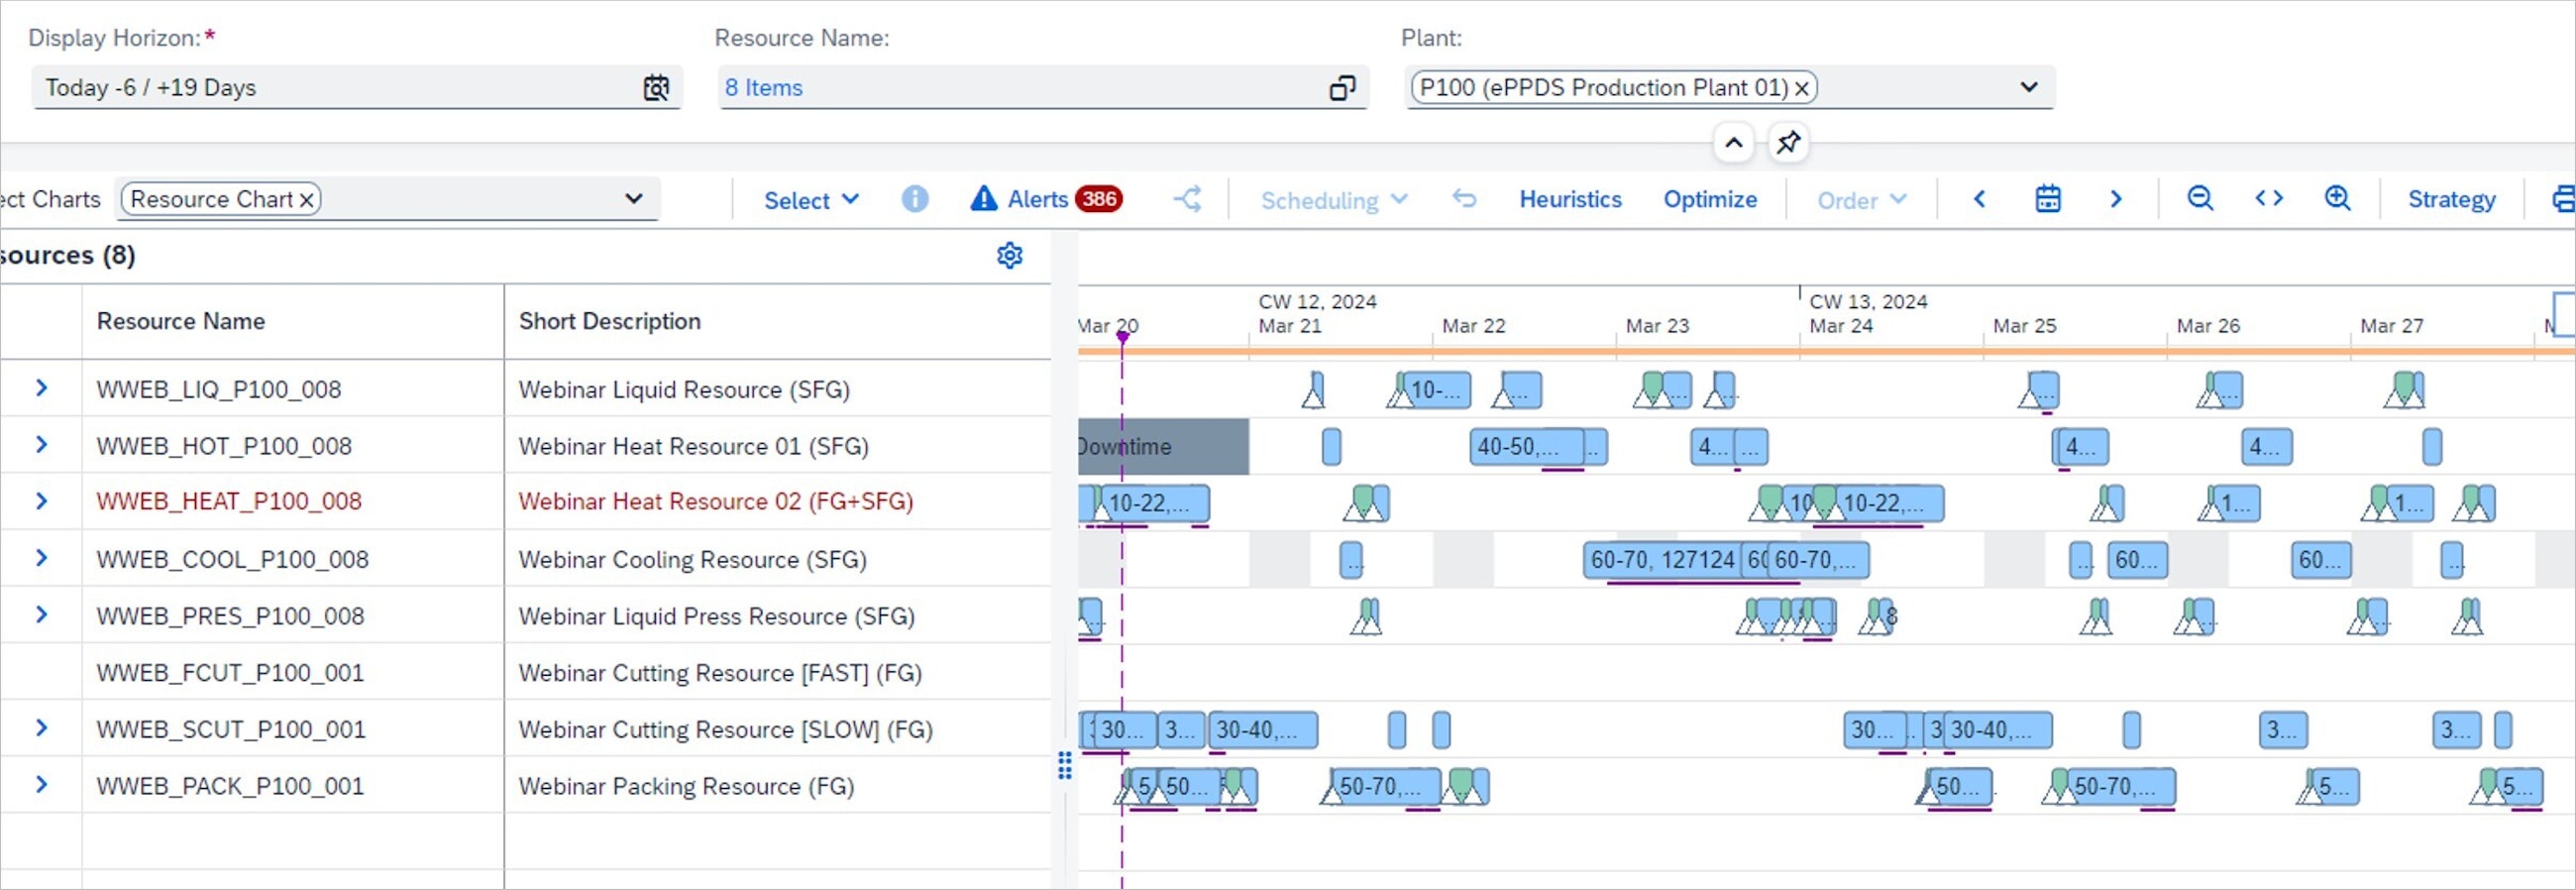This screenshot has width=2576, height=890.
Task: Expand the WWEB_PACK_P100_001 resource row
Action: tap(41, 785)
